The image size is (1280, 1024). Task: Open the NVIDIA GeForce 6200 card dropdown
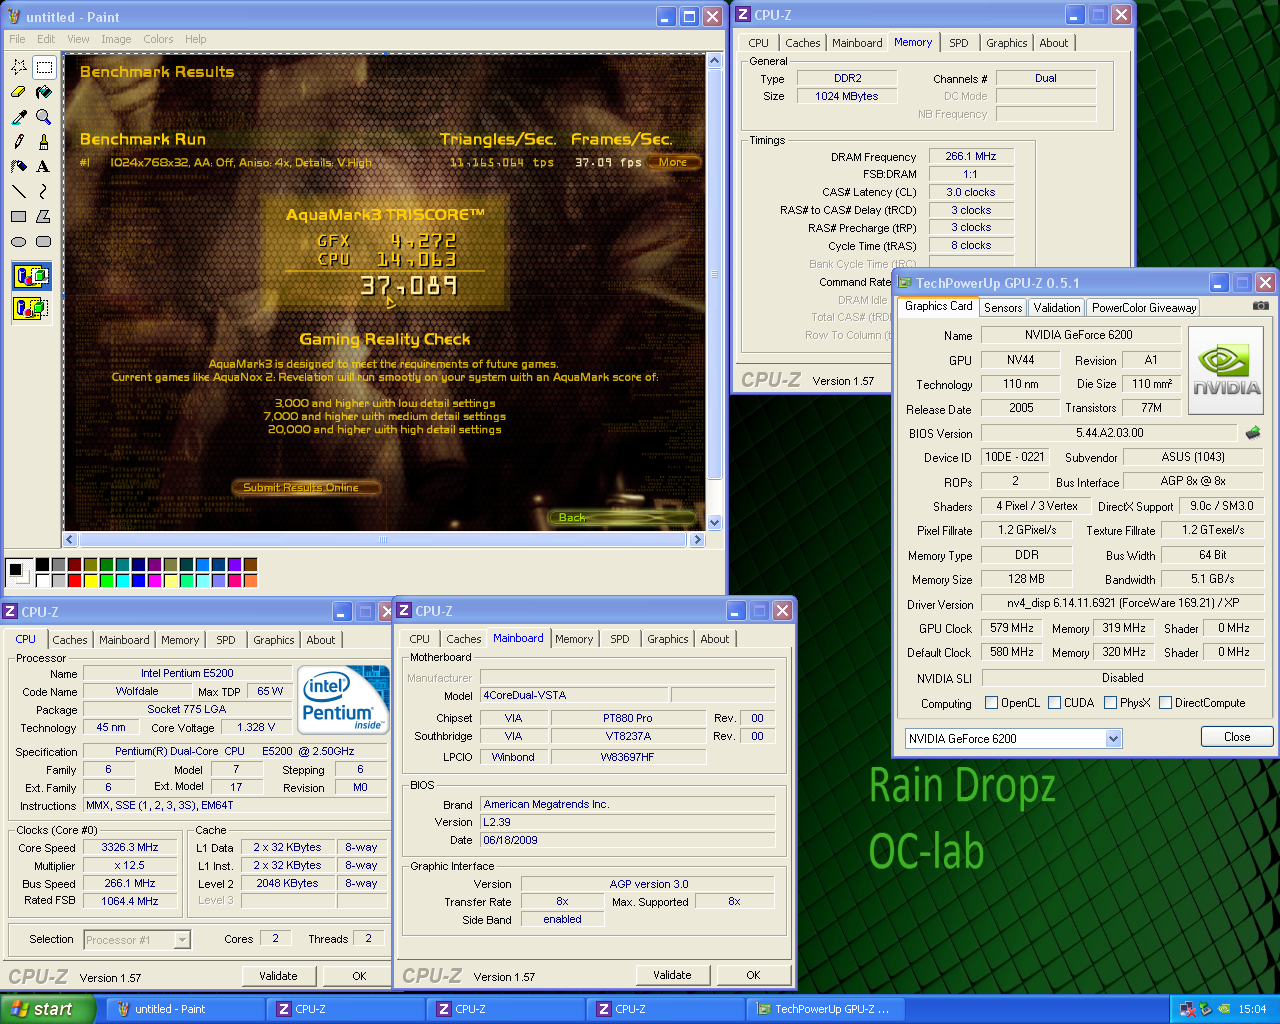[1113, 738]
